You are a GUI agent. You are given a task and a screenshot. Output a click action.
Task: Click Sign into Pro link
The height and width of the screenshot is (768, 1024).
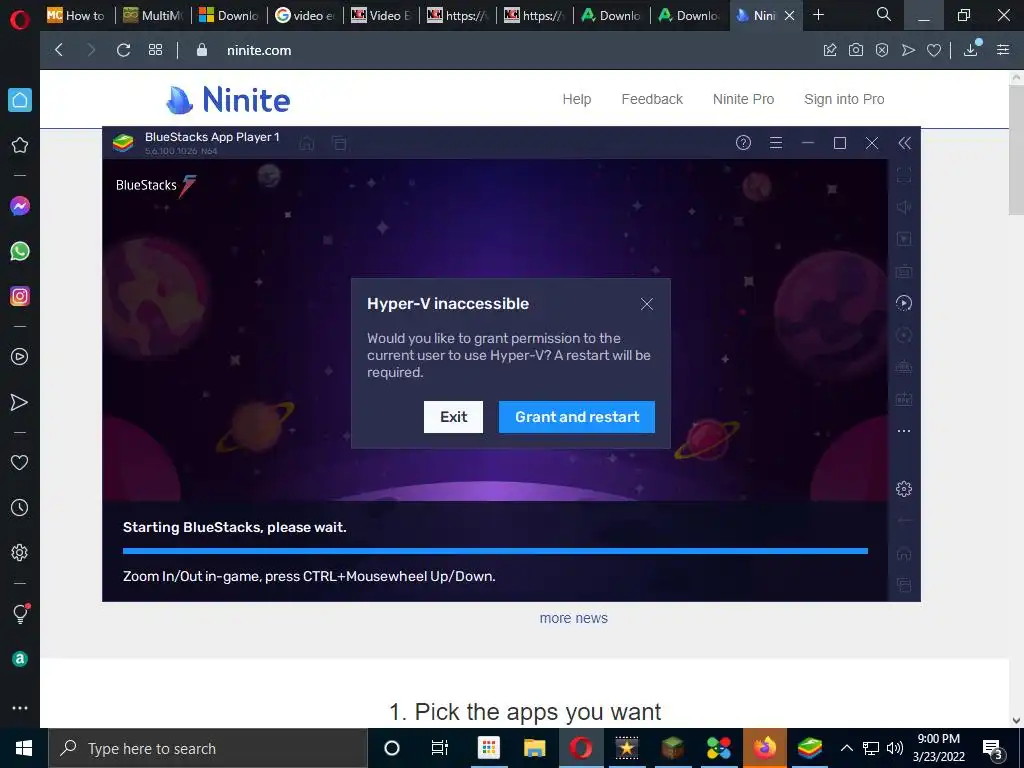(844, 99)
